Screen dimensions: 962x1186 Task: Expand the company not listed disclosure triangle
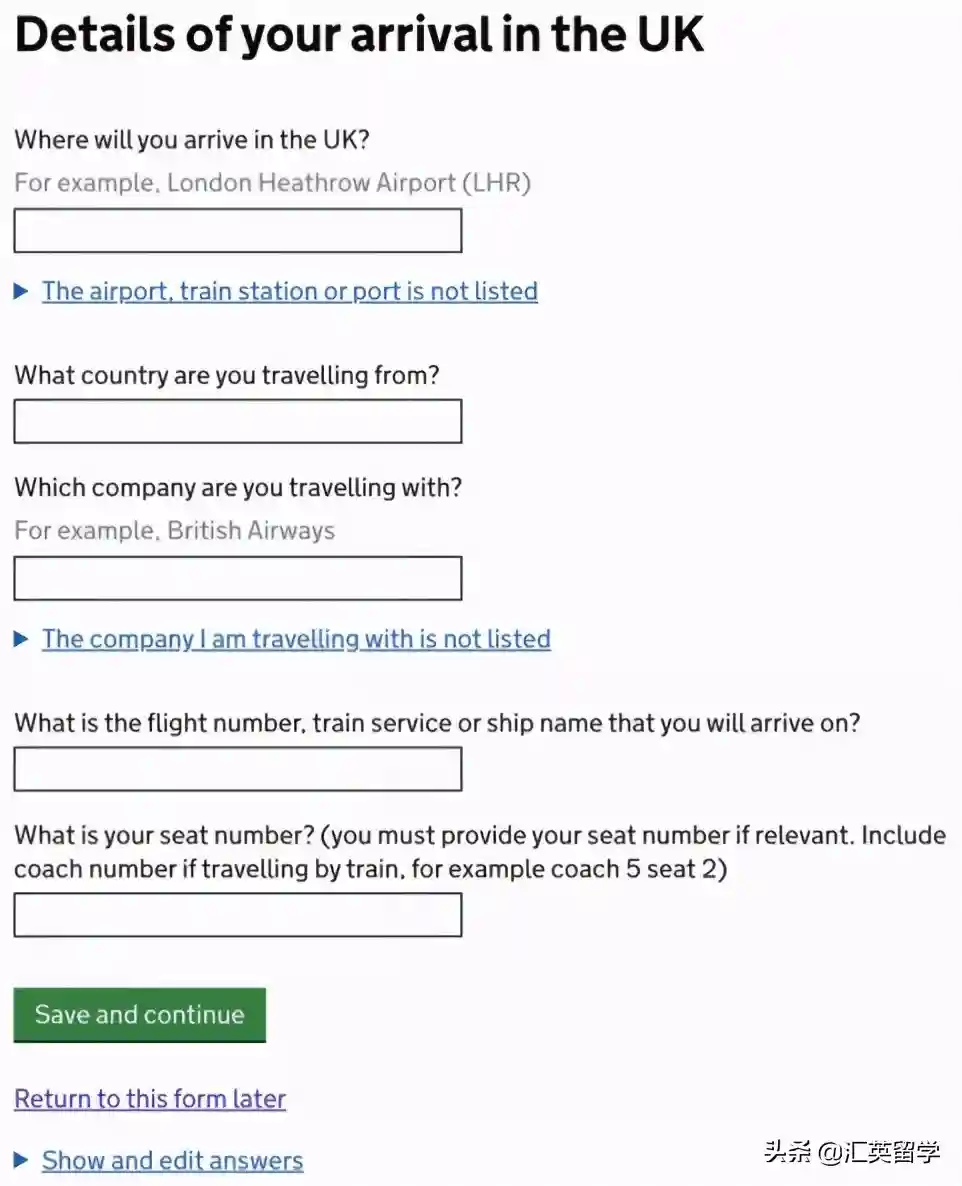(x=21, y=640)
